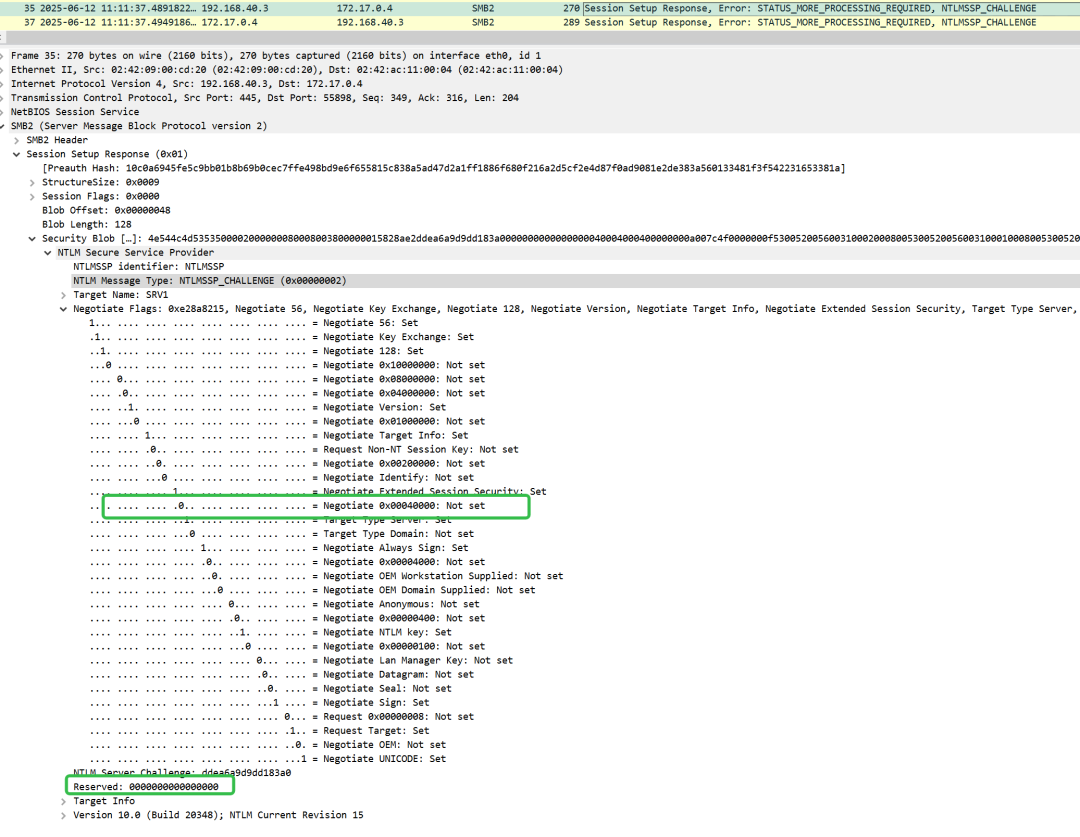The height and width of the screenshot is (837, 1080).
Task: Select Negotiate 0x00200000 flag line
Action: 287,464
